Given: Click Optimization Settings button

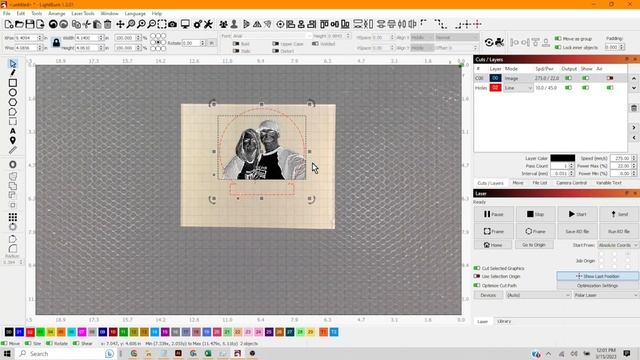Looking at the screenshot, I should 598,285.
